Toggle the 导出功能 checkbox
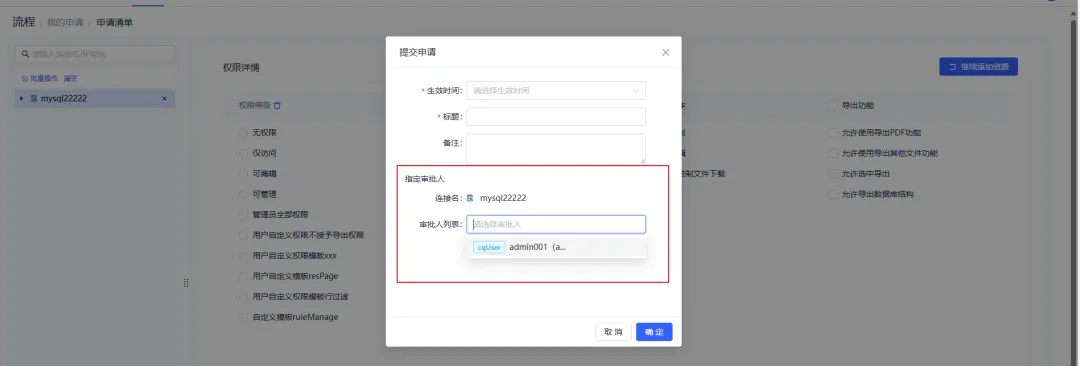The width and height of the screenshot is (1080, 366). pos(833,105)
